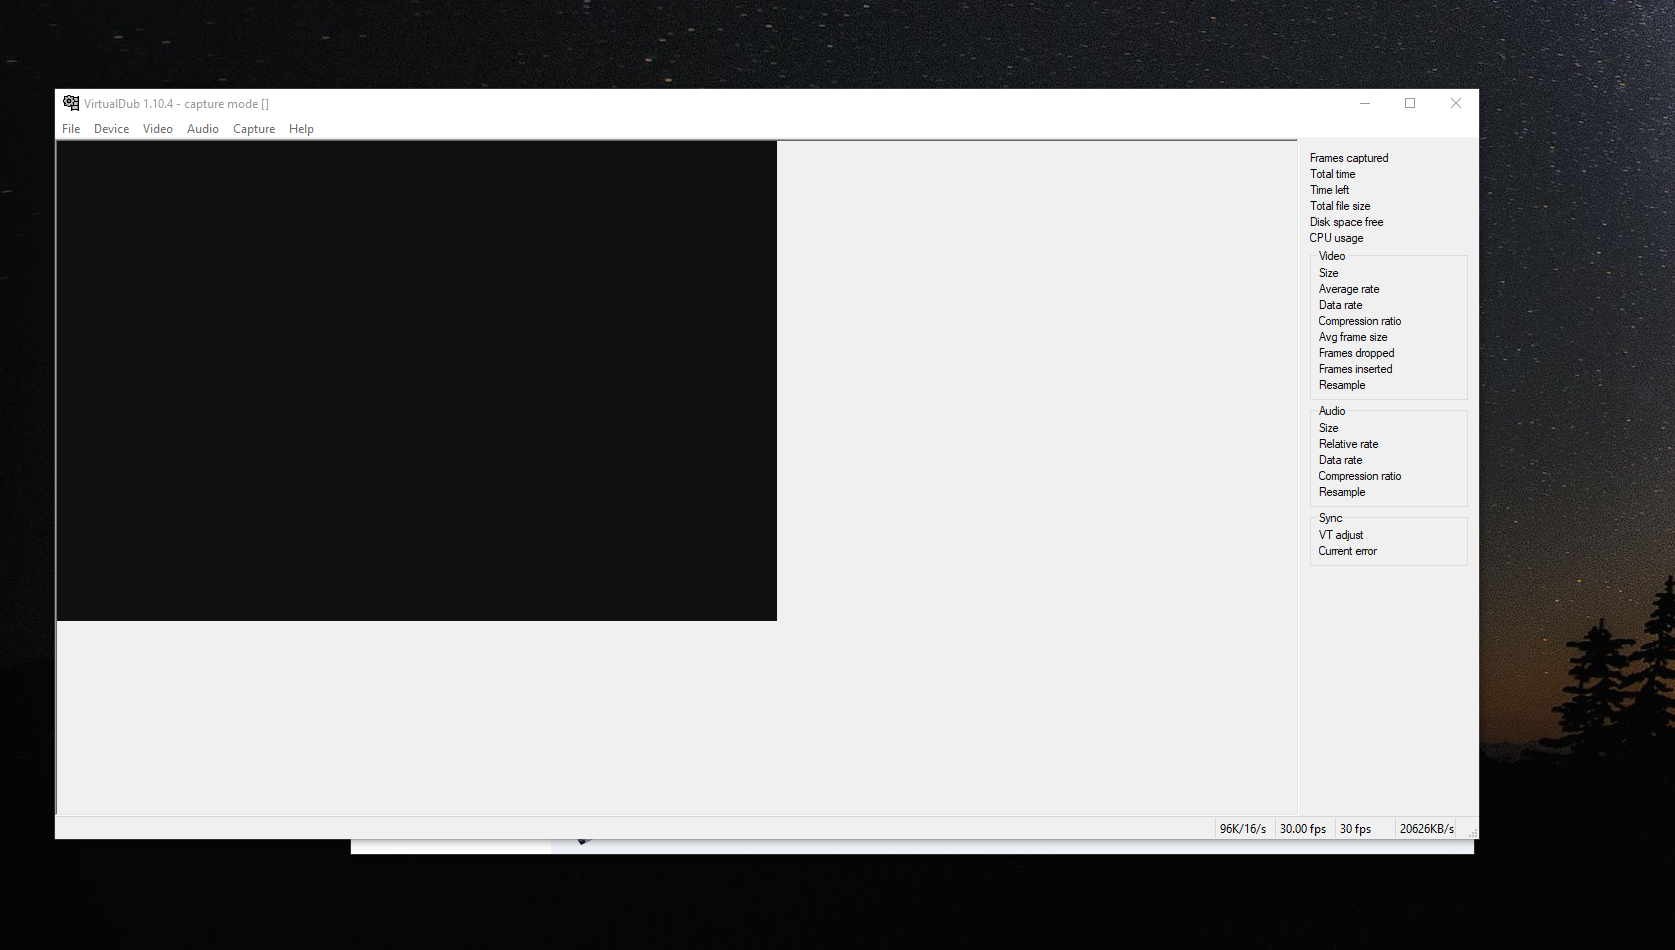Image resolution: width=1675 pixels, height=950 pixels.
Task: Click Data rate in the Audio group
Action: click(1340, 460)
